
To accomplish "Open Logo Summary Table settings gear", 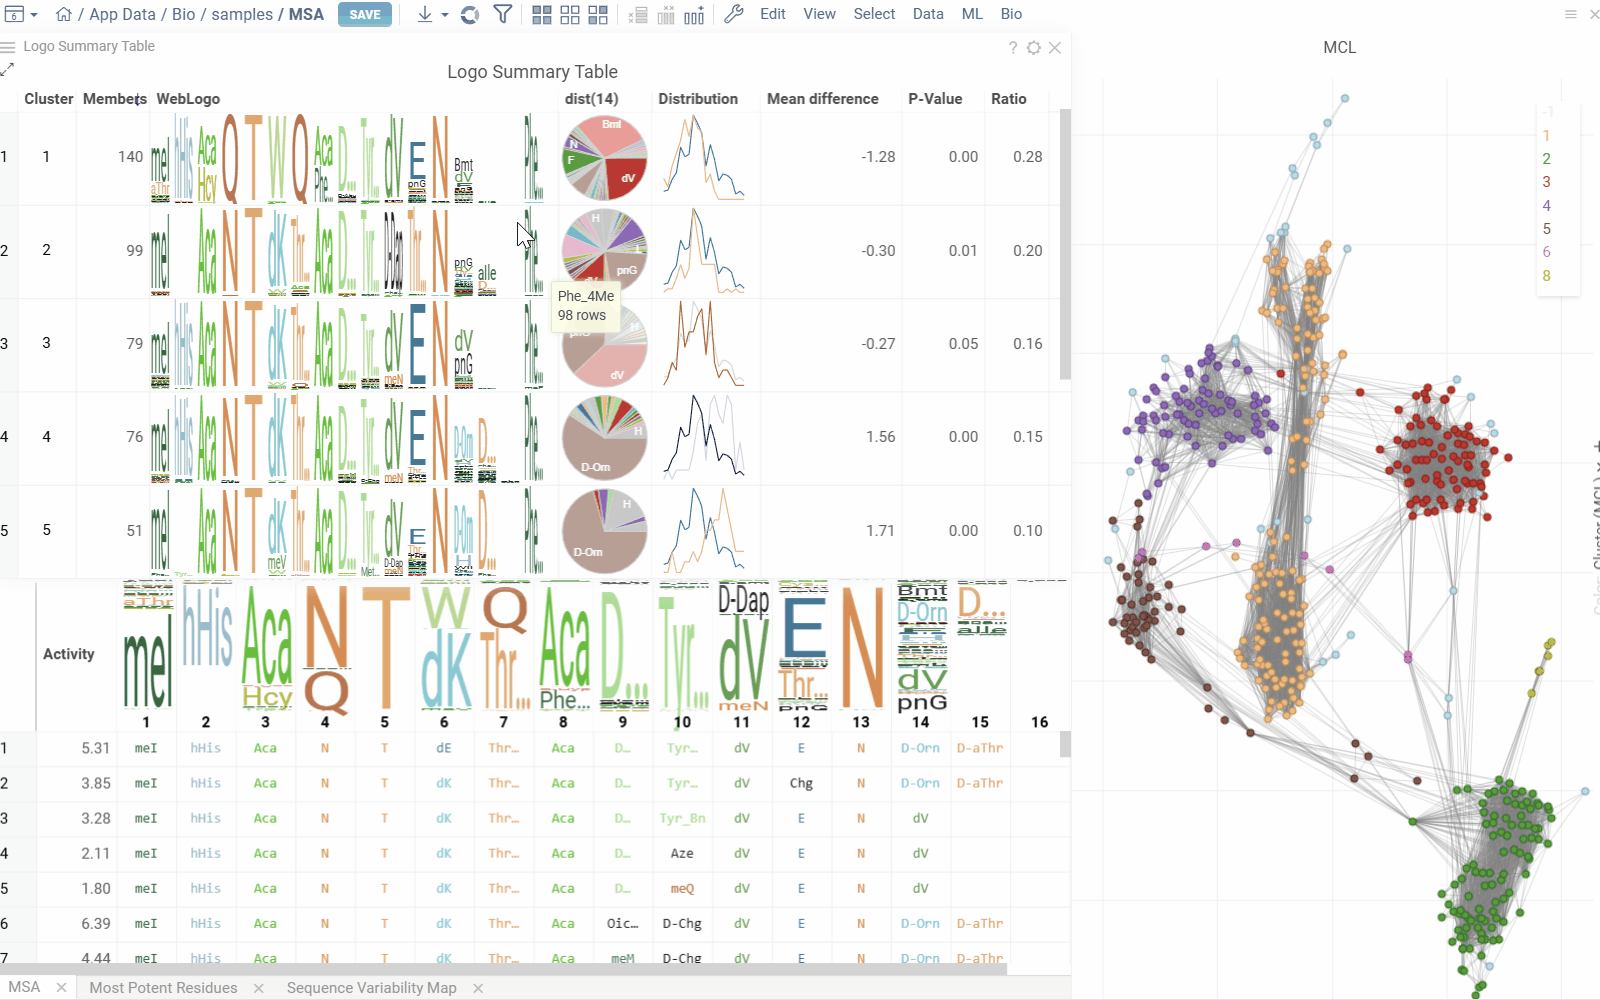I will click(x=1034, y=48).
